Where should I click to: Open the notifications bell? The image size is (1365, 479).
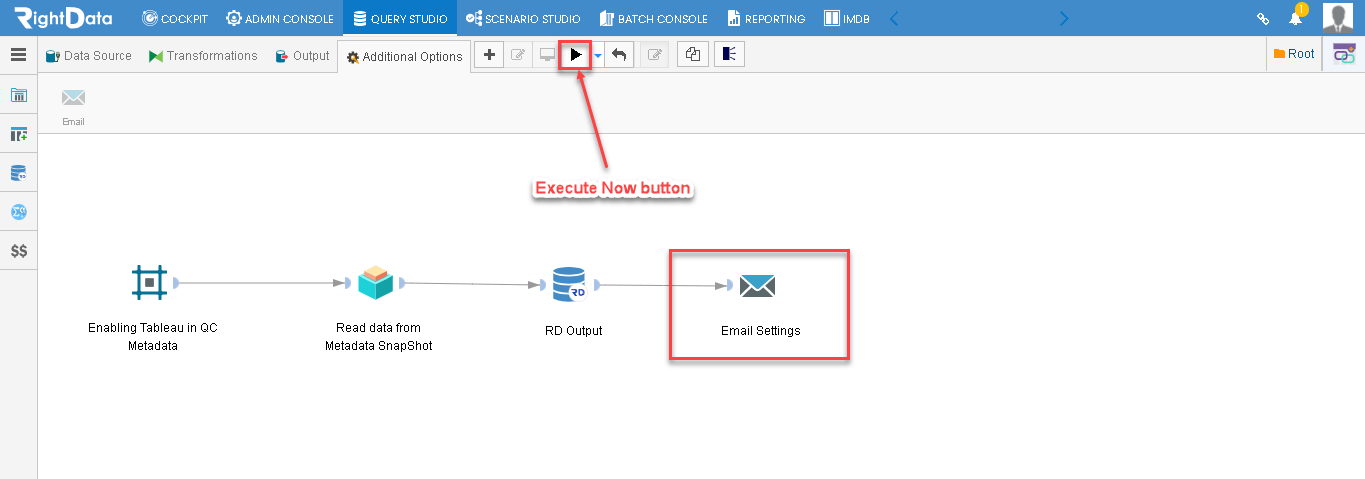[1295, 18]
